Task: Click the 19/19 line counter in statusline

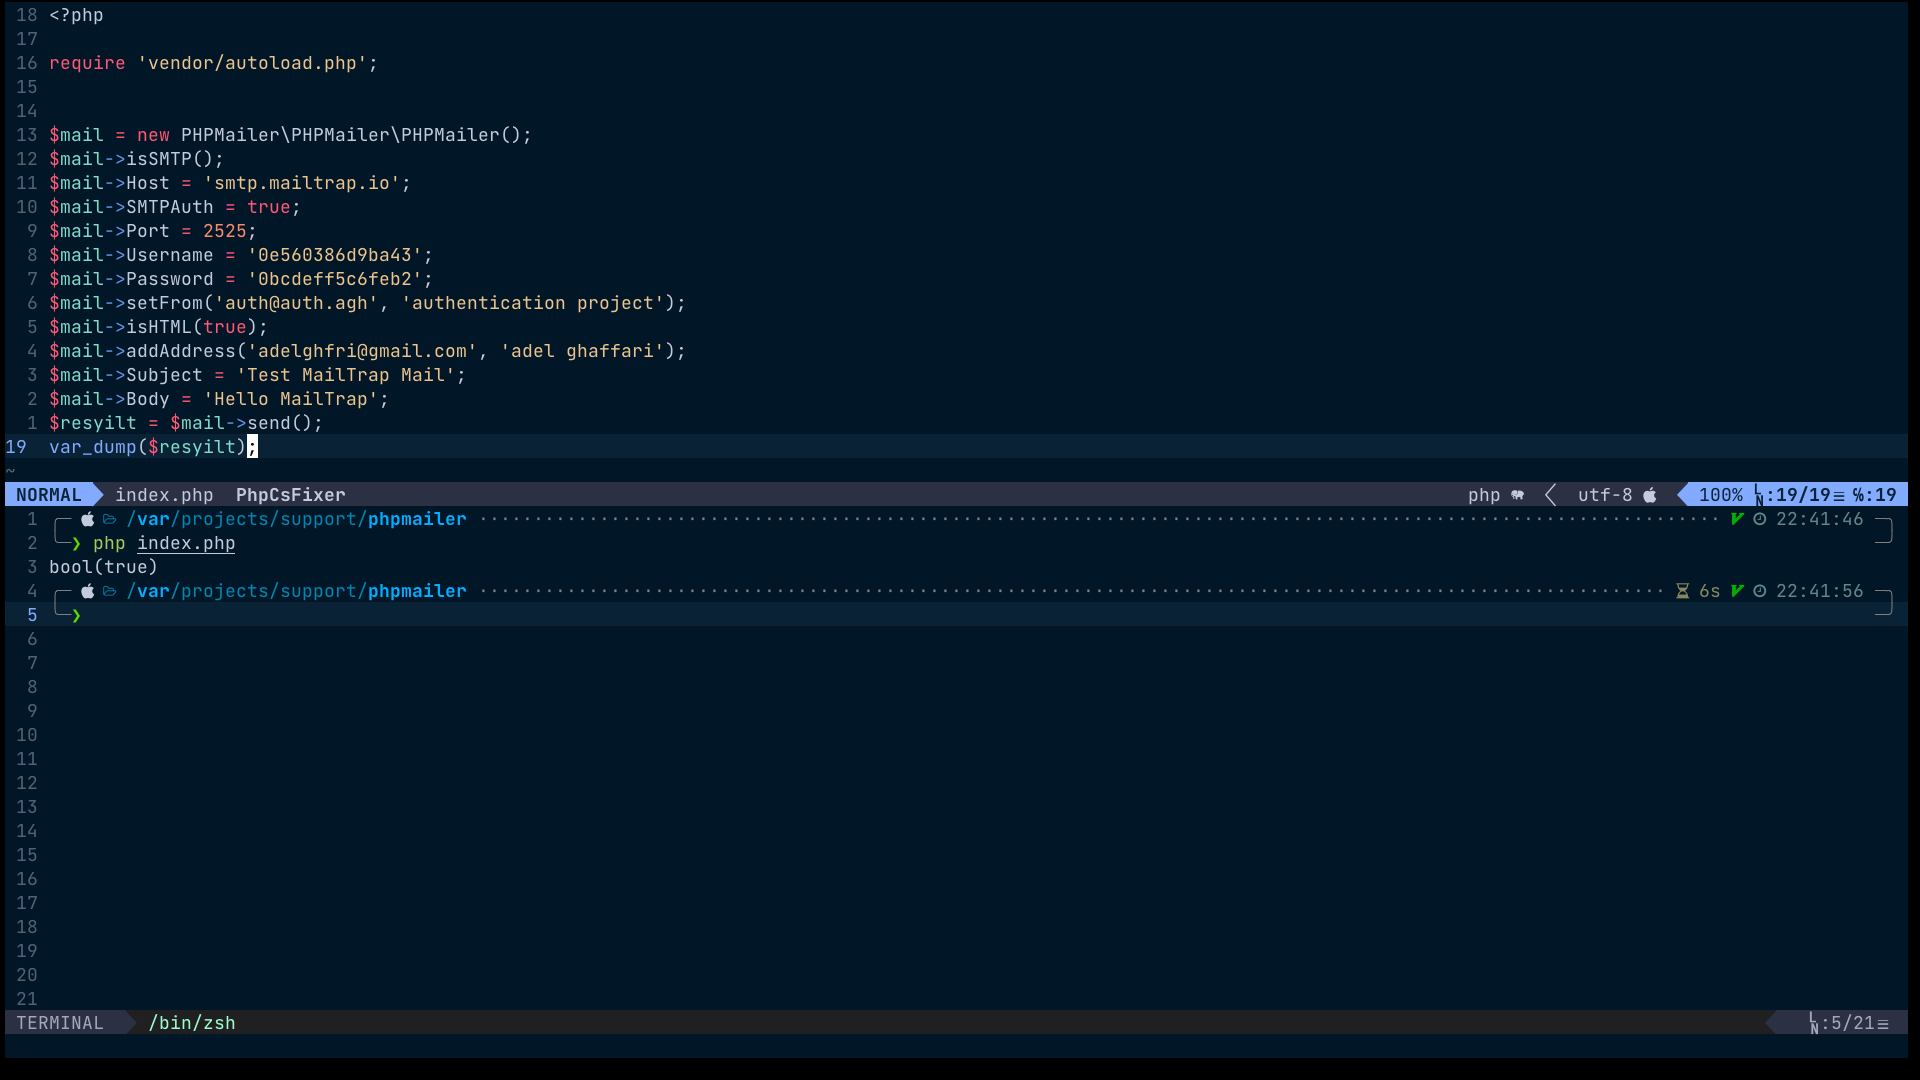Action: tap(1803, 495)
